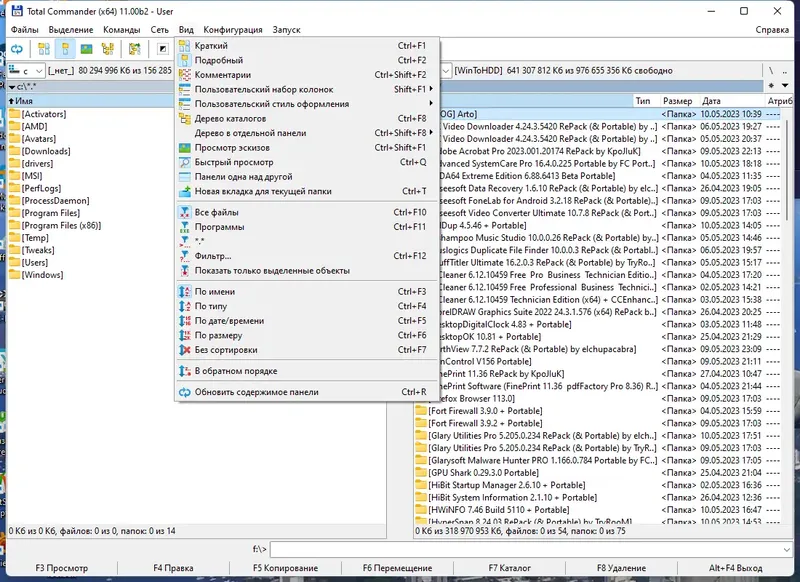Screen dimensions: 800x582
Task: Expand Дерево в отдельной панели submenu
Action: (307, 133)
